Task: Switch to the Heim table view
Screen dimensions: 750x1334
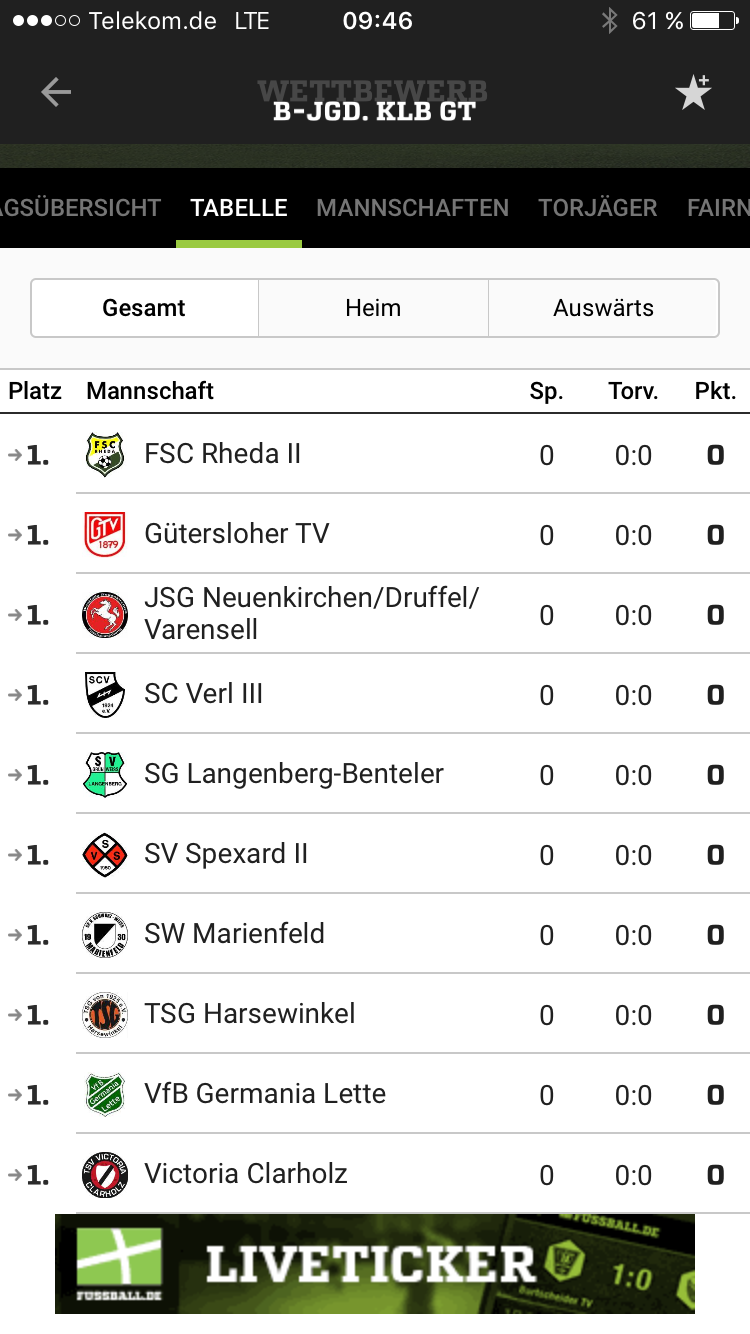Action: (373, 308)
